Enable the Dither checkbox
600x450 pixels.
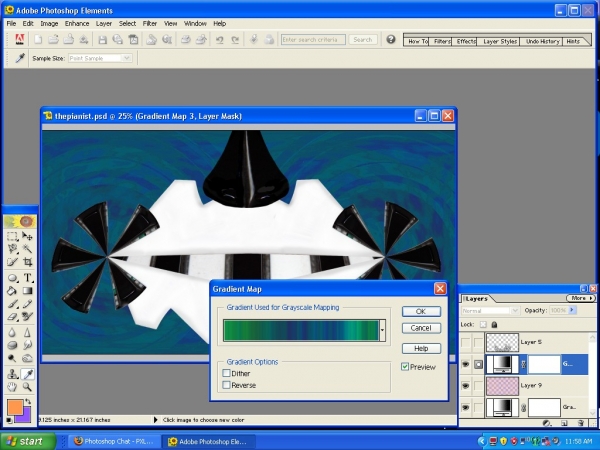226,373
